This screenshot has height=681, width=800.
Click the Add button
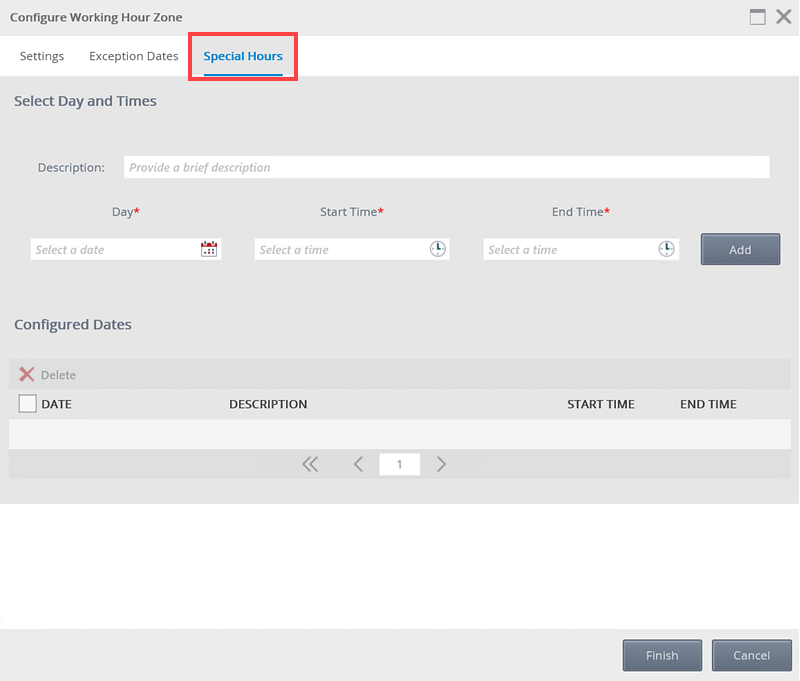click(x=740, y=249)
